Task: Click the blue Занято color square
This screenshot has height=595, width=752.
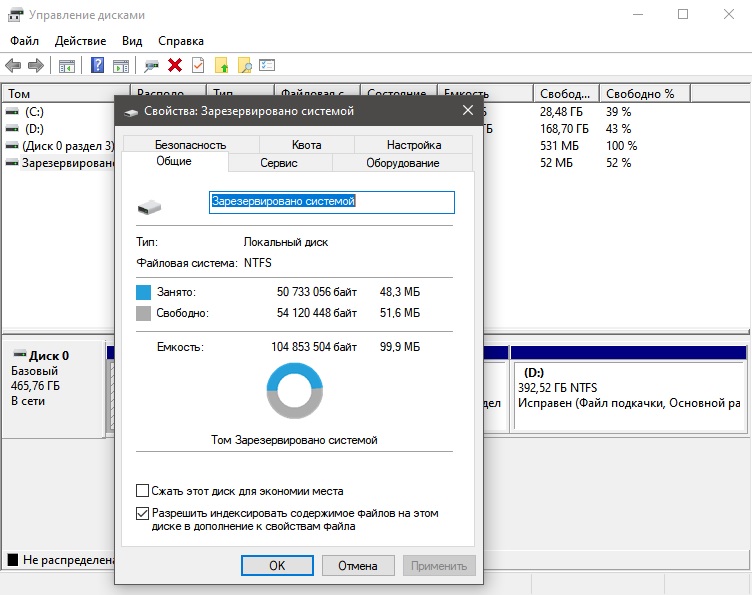Action: (143, 292)
